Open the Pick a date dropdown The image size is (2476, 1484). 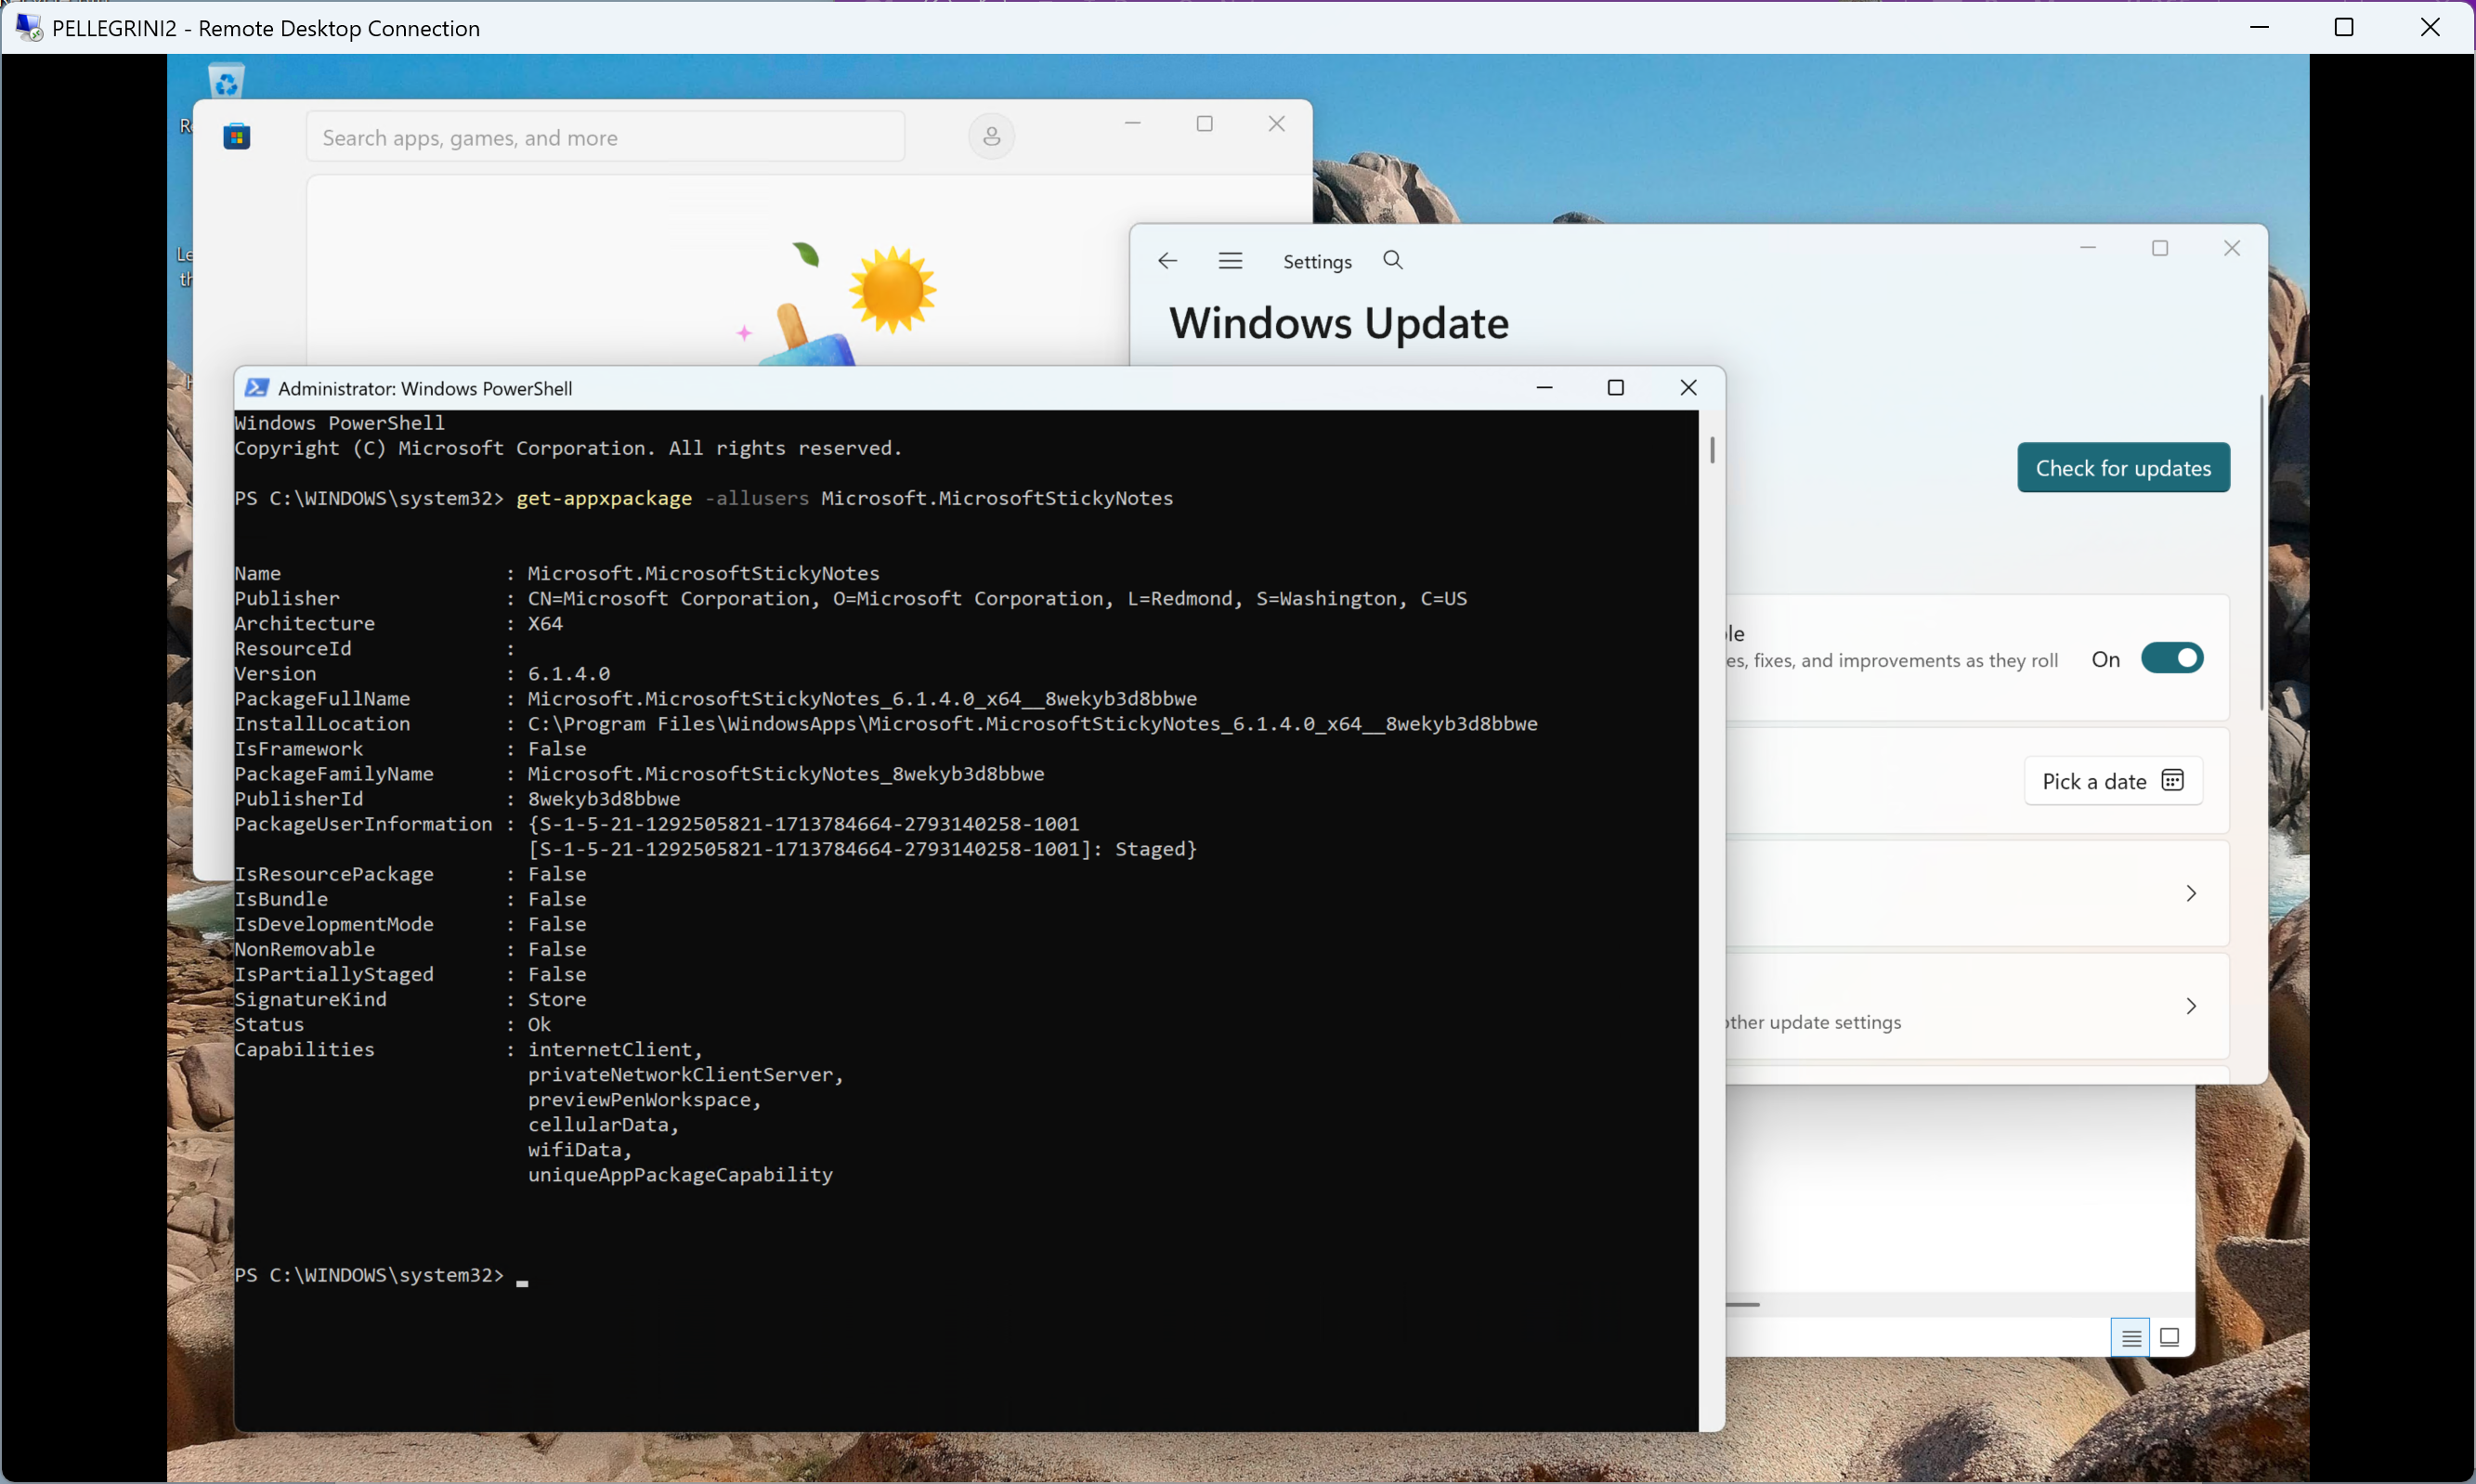click(x=2112, y=781)
